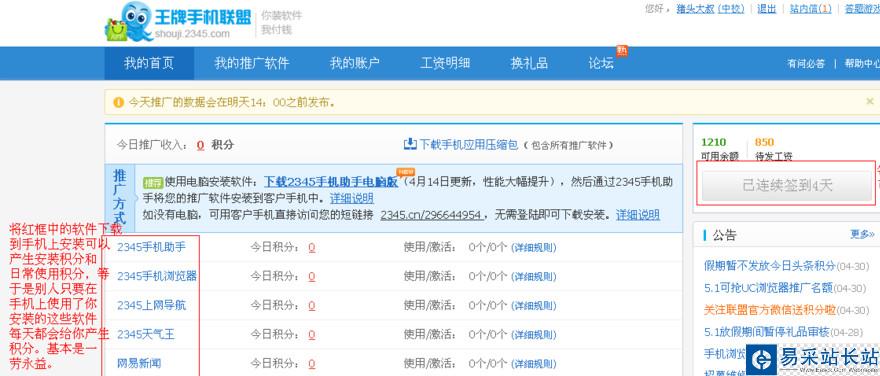Open 2345手机助手 software link
Image resolution: width=880 pixels, height=376 pixels.
[x=151, y=247]
